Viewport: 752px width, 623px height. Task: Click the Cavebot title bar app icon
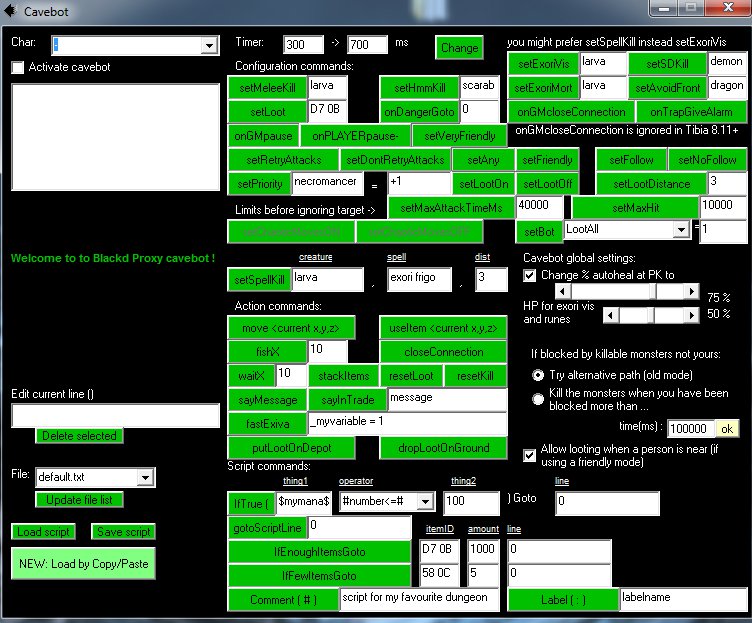click(x=10, y=11)
